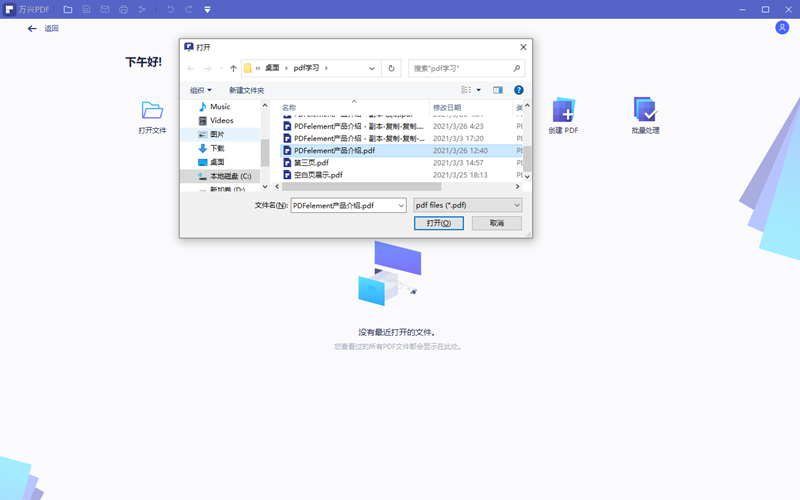Open the 组织 menu

point(201,90)
